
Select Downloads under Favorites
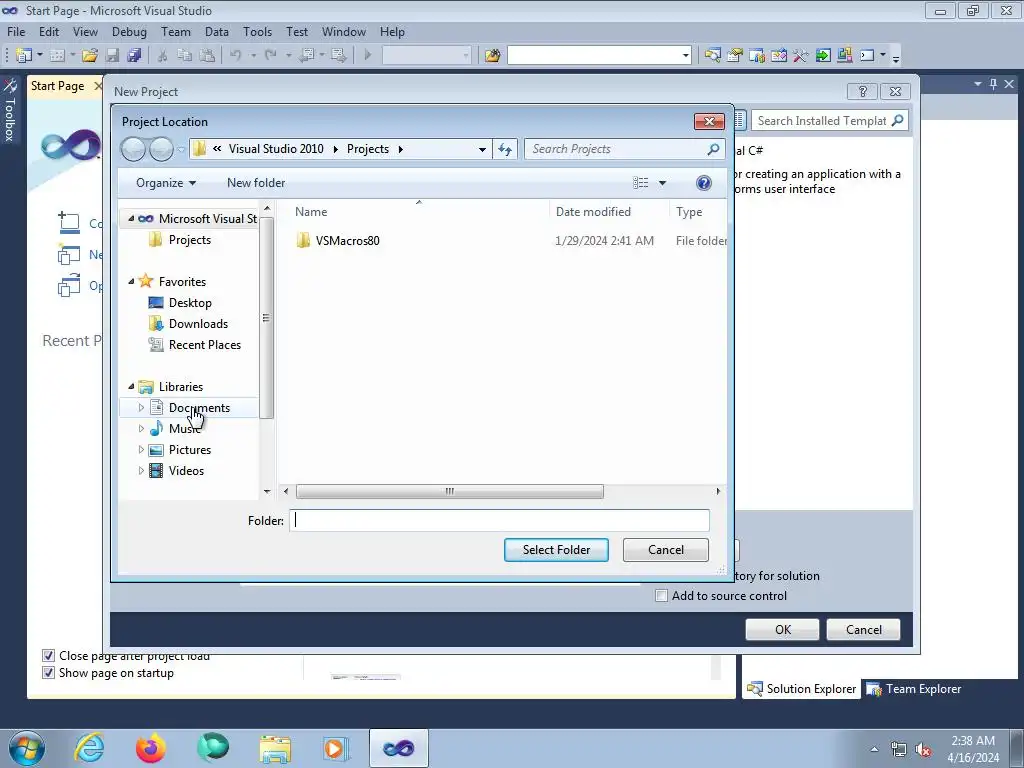(x=198, y=324)
